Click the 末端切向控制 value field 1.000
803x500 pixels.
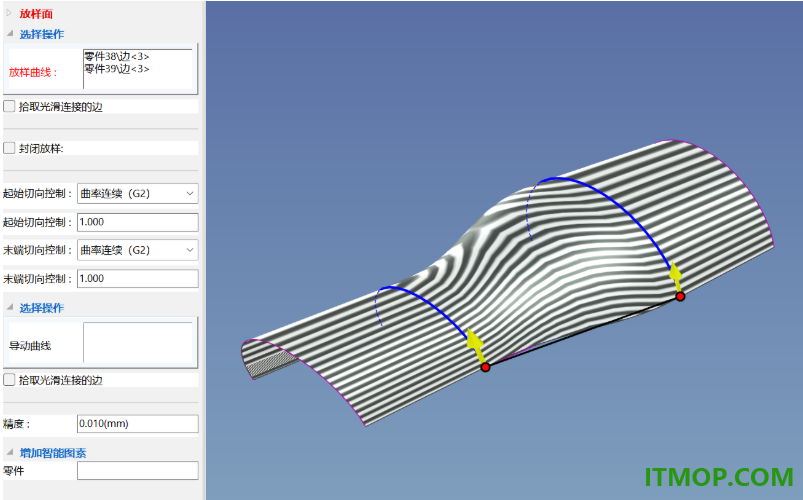(138, 278)
